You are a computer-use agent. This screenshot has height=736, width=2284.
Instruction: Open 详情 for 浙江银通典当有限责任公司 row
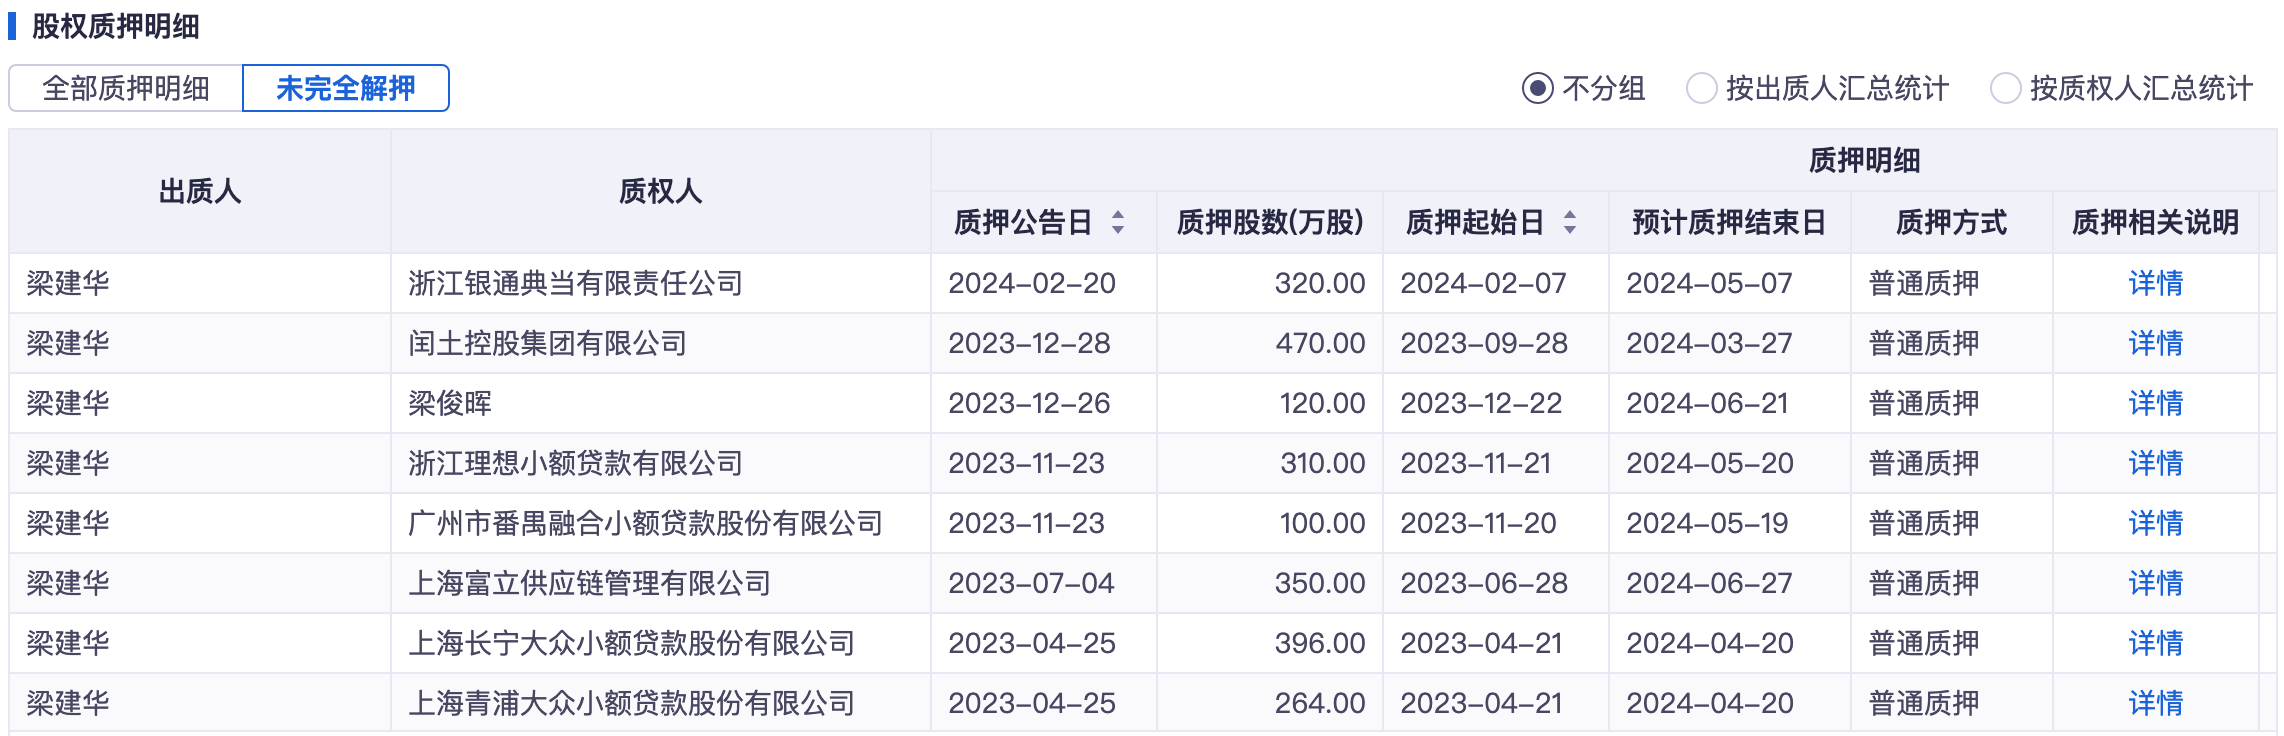point(2155,283)
